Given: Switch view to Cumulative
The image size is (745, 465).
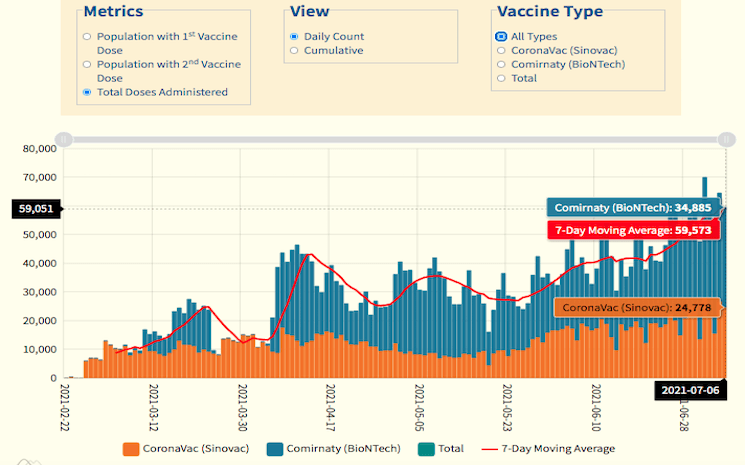Looking at the screenshot, I should click(294, 50).
